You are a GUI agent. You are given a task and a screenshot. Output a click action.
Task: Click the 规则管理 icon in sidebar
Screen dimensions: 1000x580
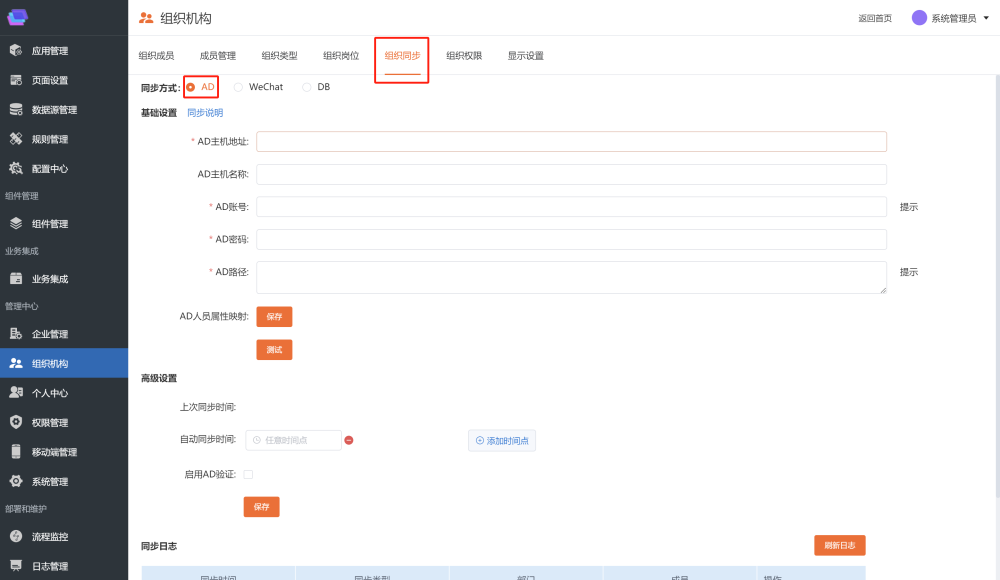(16, 139)
